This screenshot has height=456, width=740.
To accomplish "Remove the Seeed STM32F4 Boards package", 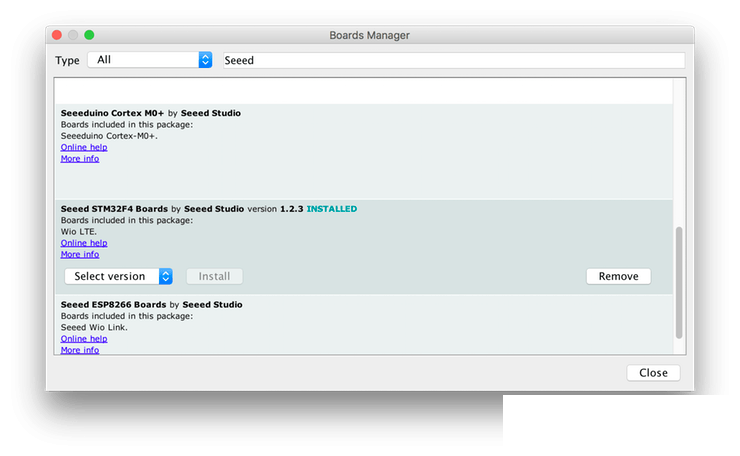I will click(618, 276).
